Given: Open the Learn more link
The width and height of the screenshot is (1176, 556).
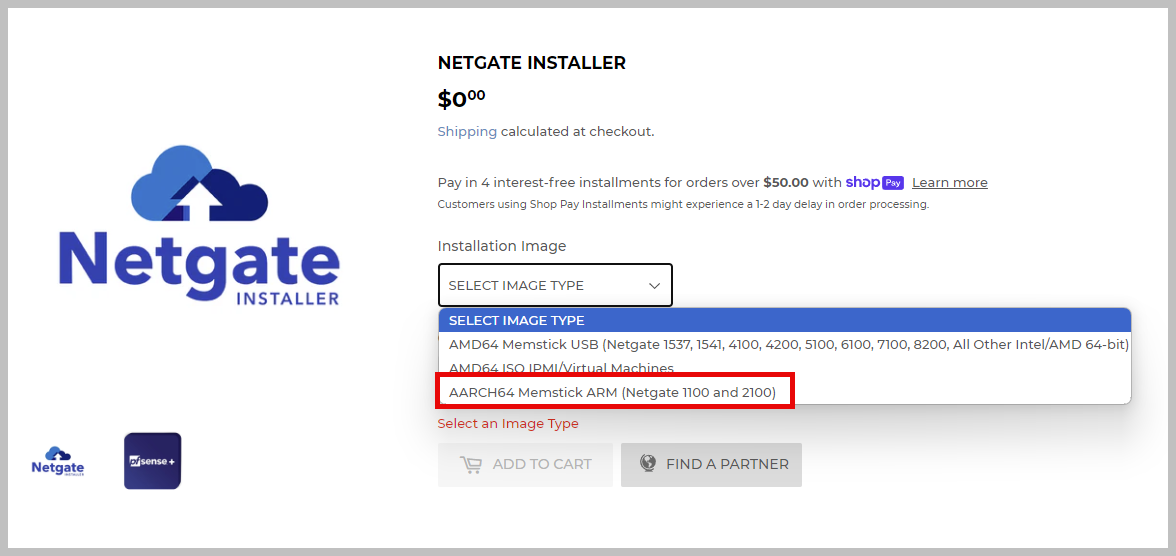Looking at the screenshot, I should pos(949,182).
